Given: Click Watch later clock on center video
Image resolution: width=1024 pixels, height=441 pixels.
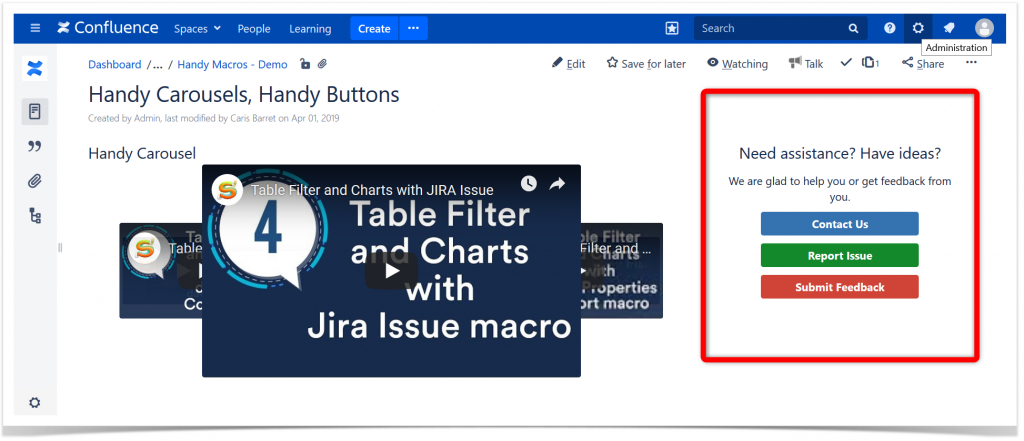Looking at the screenshot, I should click(528, 184).
